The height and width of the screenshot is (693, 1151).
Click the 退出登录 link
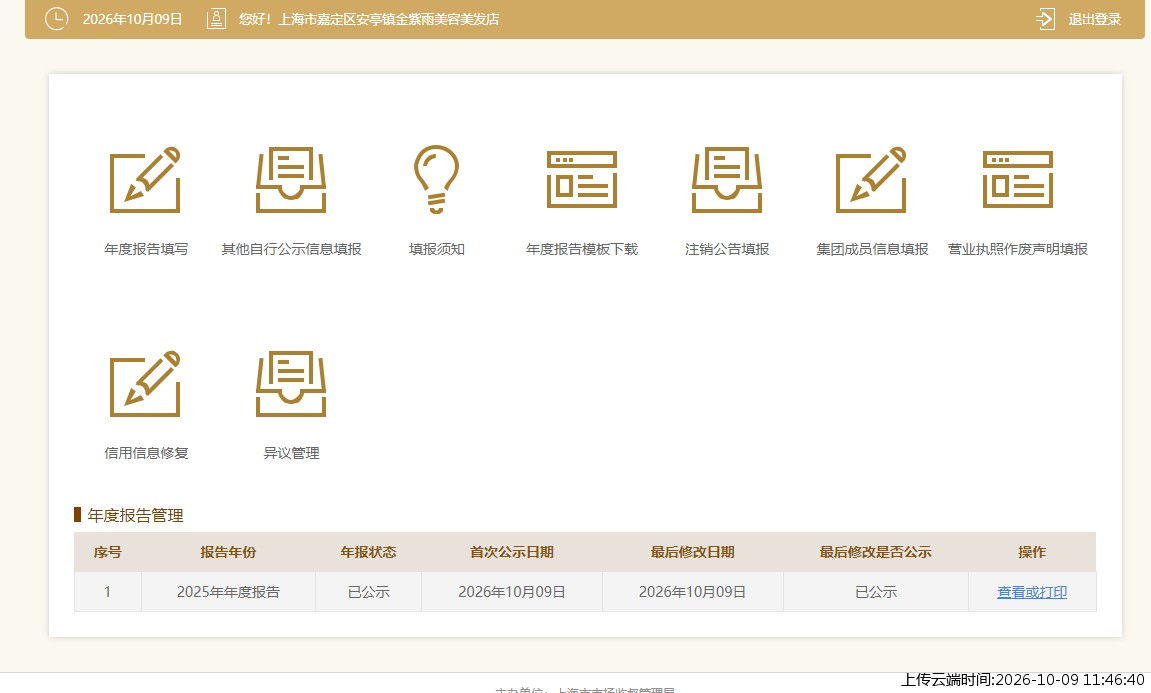coord(1094,19)
